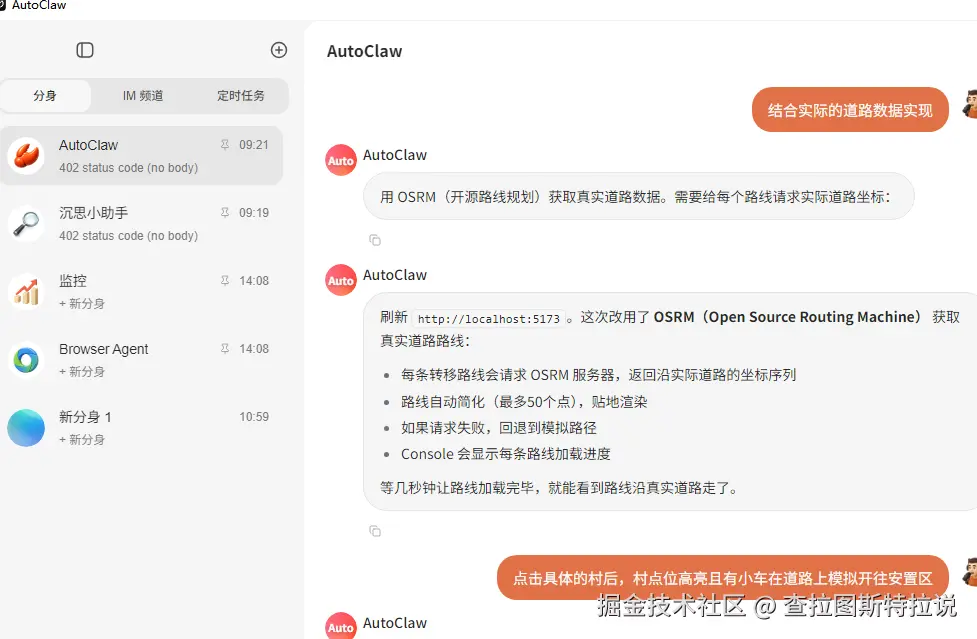Viewport: 977px width, 639px height.
Task: Click the 沉思小助手 magnifier avatar
Action: (x=25, y=223)
